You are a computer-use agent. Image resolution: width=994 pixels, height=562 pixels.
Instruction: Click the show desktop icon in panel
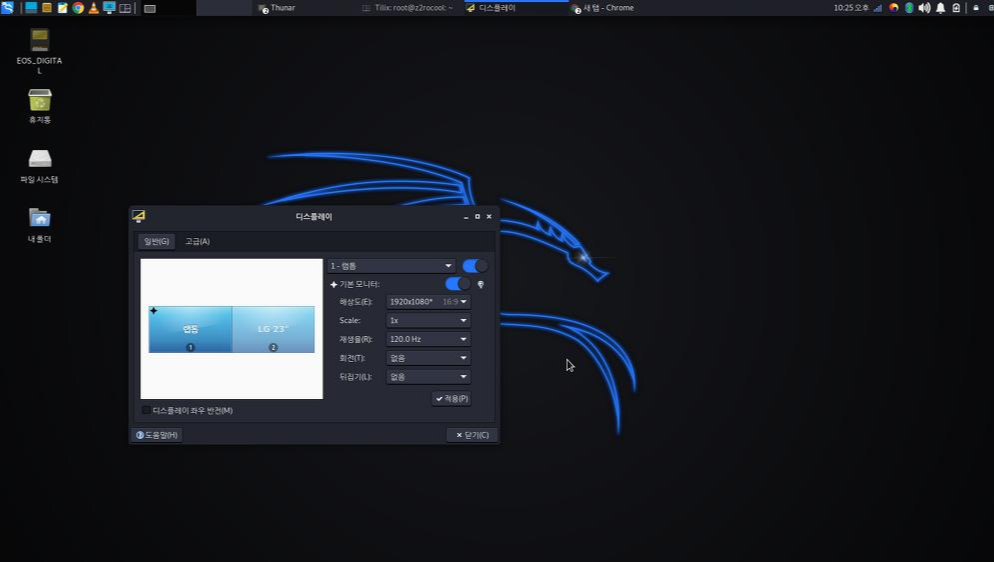pos(30,8)
